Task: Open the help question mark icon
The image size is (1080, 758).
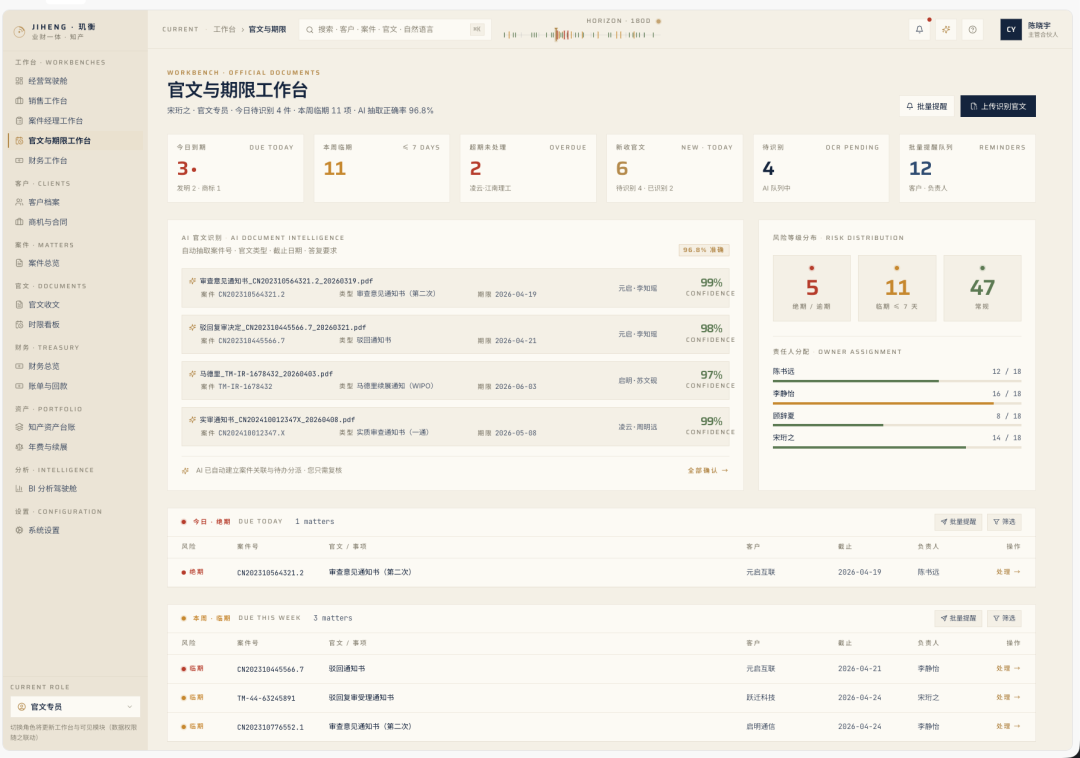Action: (x=973, y=30)
